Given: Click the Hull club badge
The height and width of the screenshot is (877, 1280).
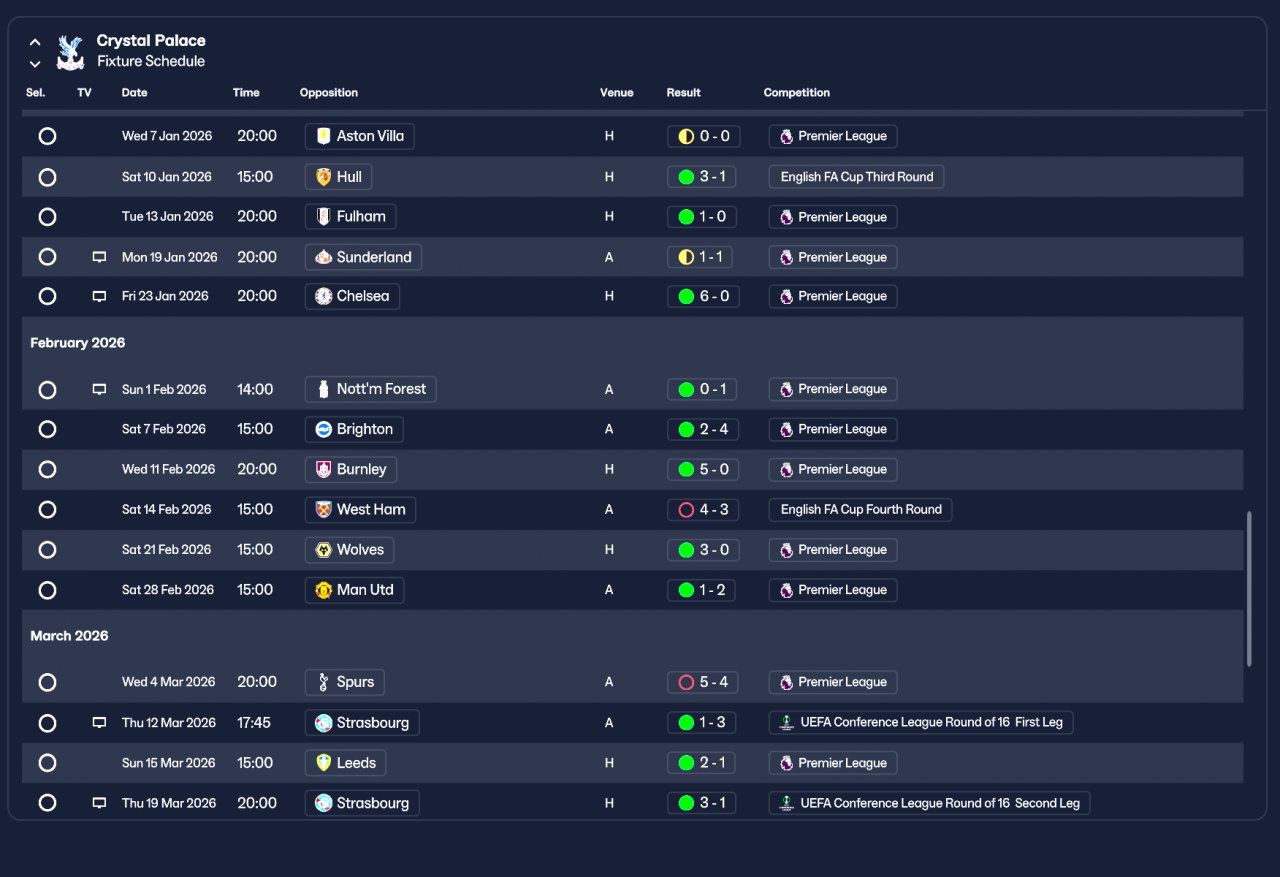Looking at the screenshot, I should pyautogui.click(x=323, y=177).
